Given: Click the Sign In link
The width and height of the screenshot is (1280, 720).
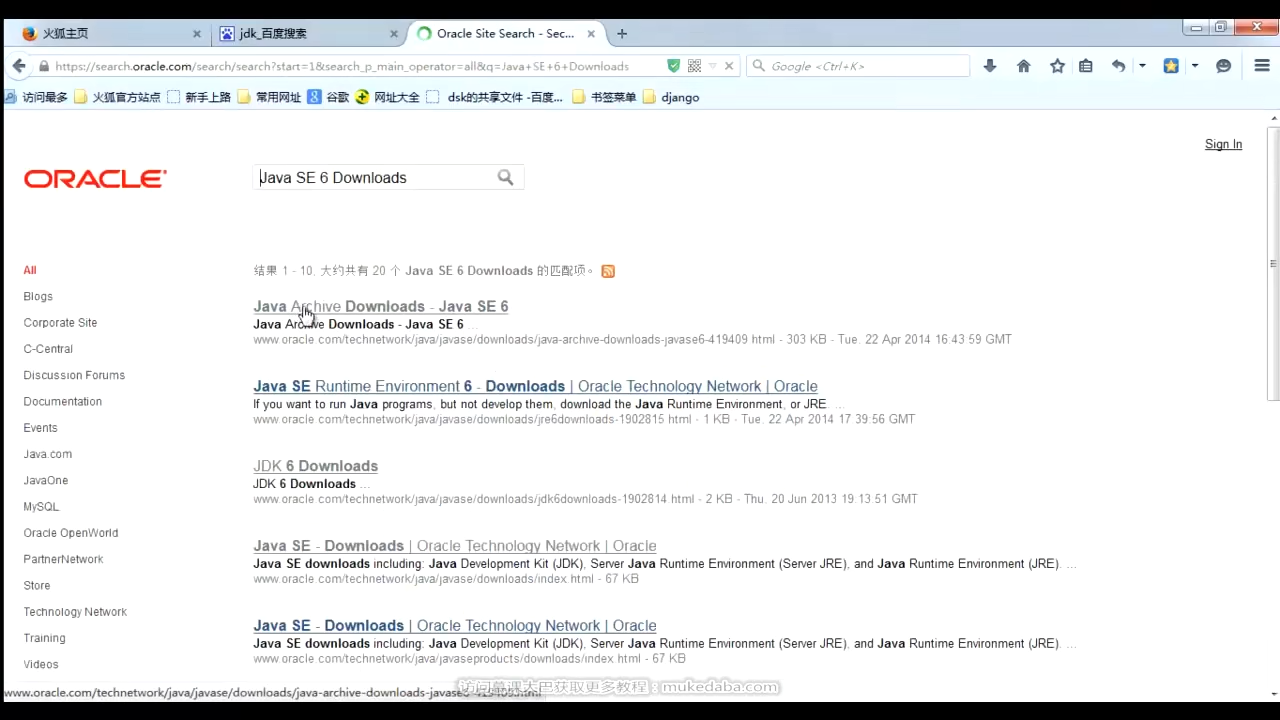Looking at the screenshot, I should click(1223, 144).
